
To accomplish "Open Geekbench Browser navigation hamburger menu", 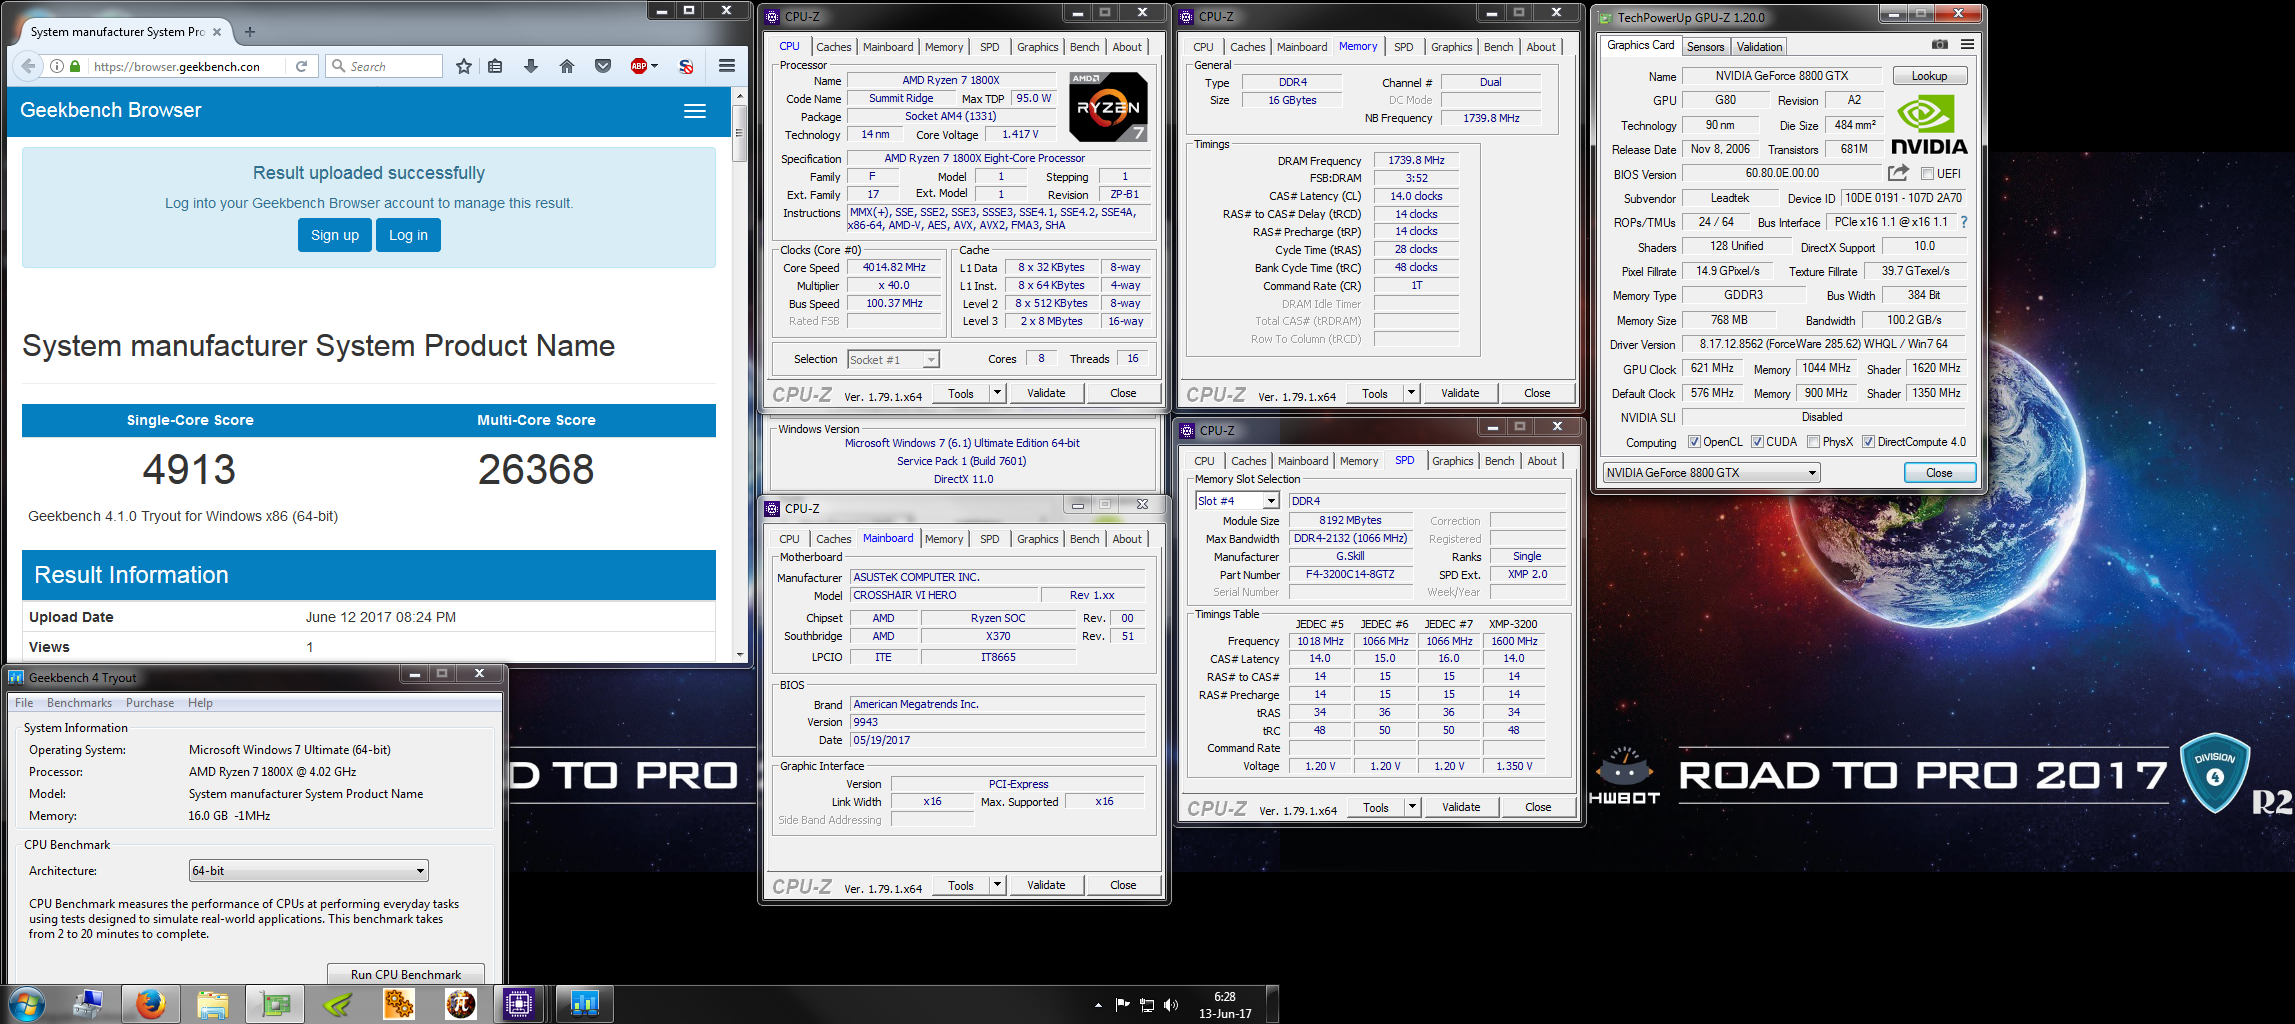I will pos(695,111).
